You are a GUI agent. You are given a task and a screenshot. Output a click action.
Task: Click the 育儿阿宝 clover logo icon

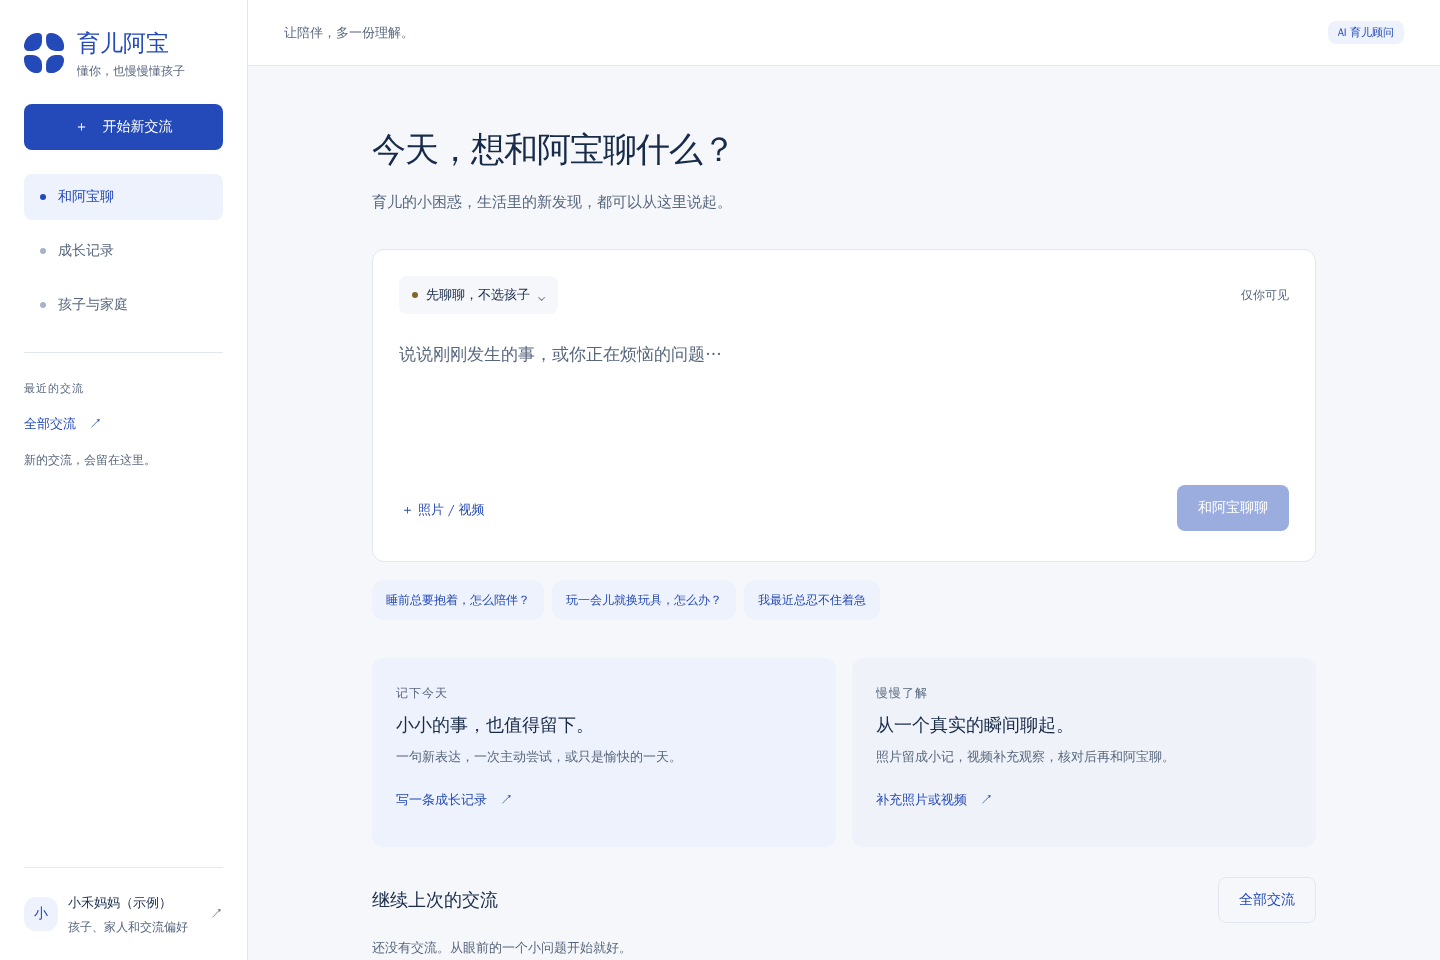pos(44,53)
